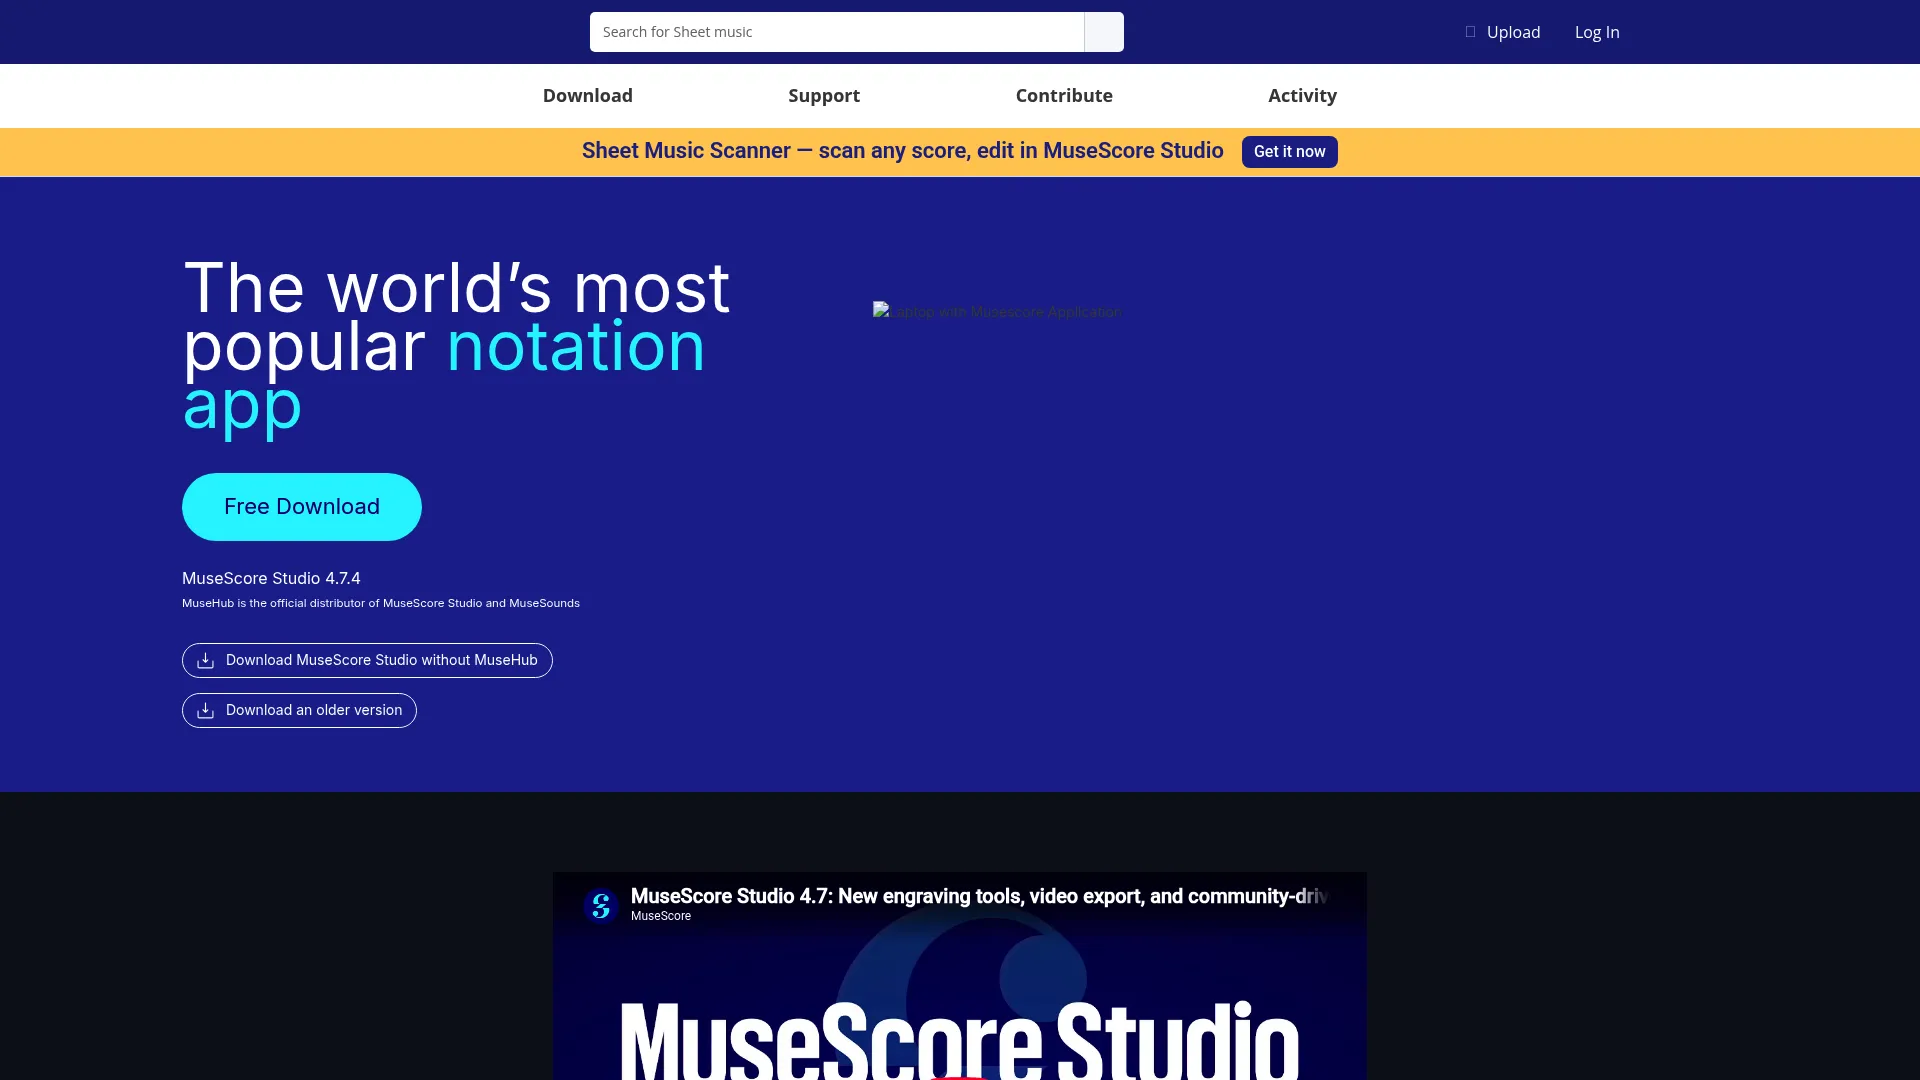Focus the Search for Sheet music field

coord(837,32)
